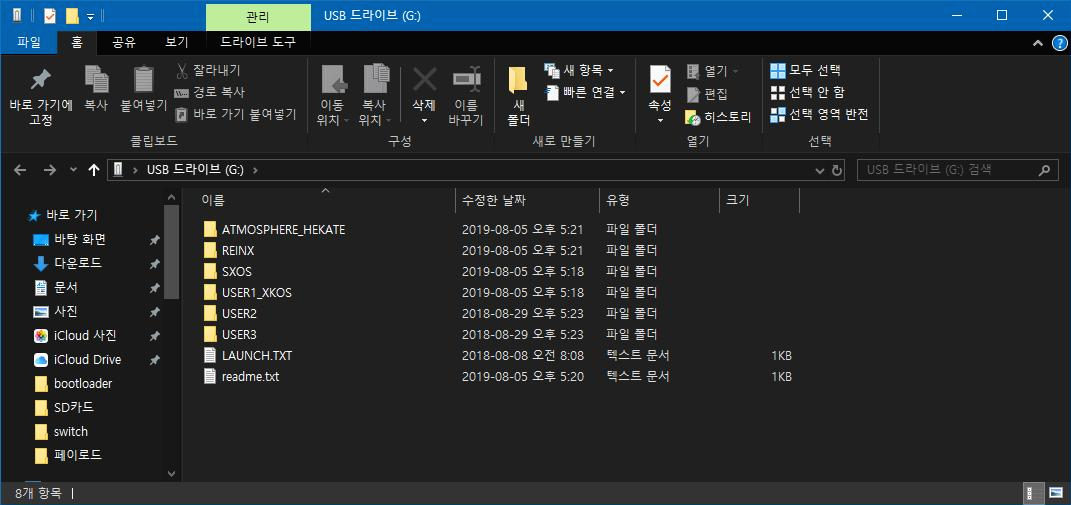Viewport: 1071px width, 505px height.
Task: Refresh the G: drive listing
Action: (837, 170)
